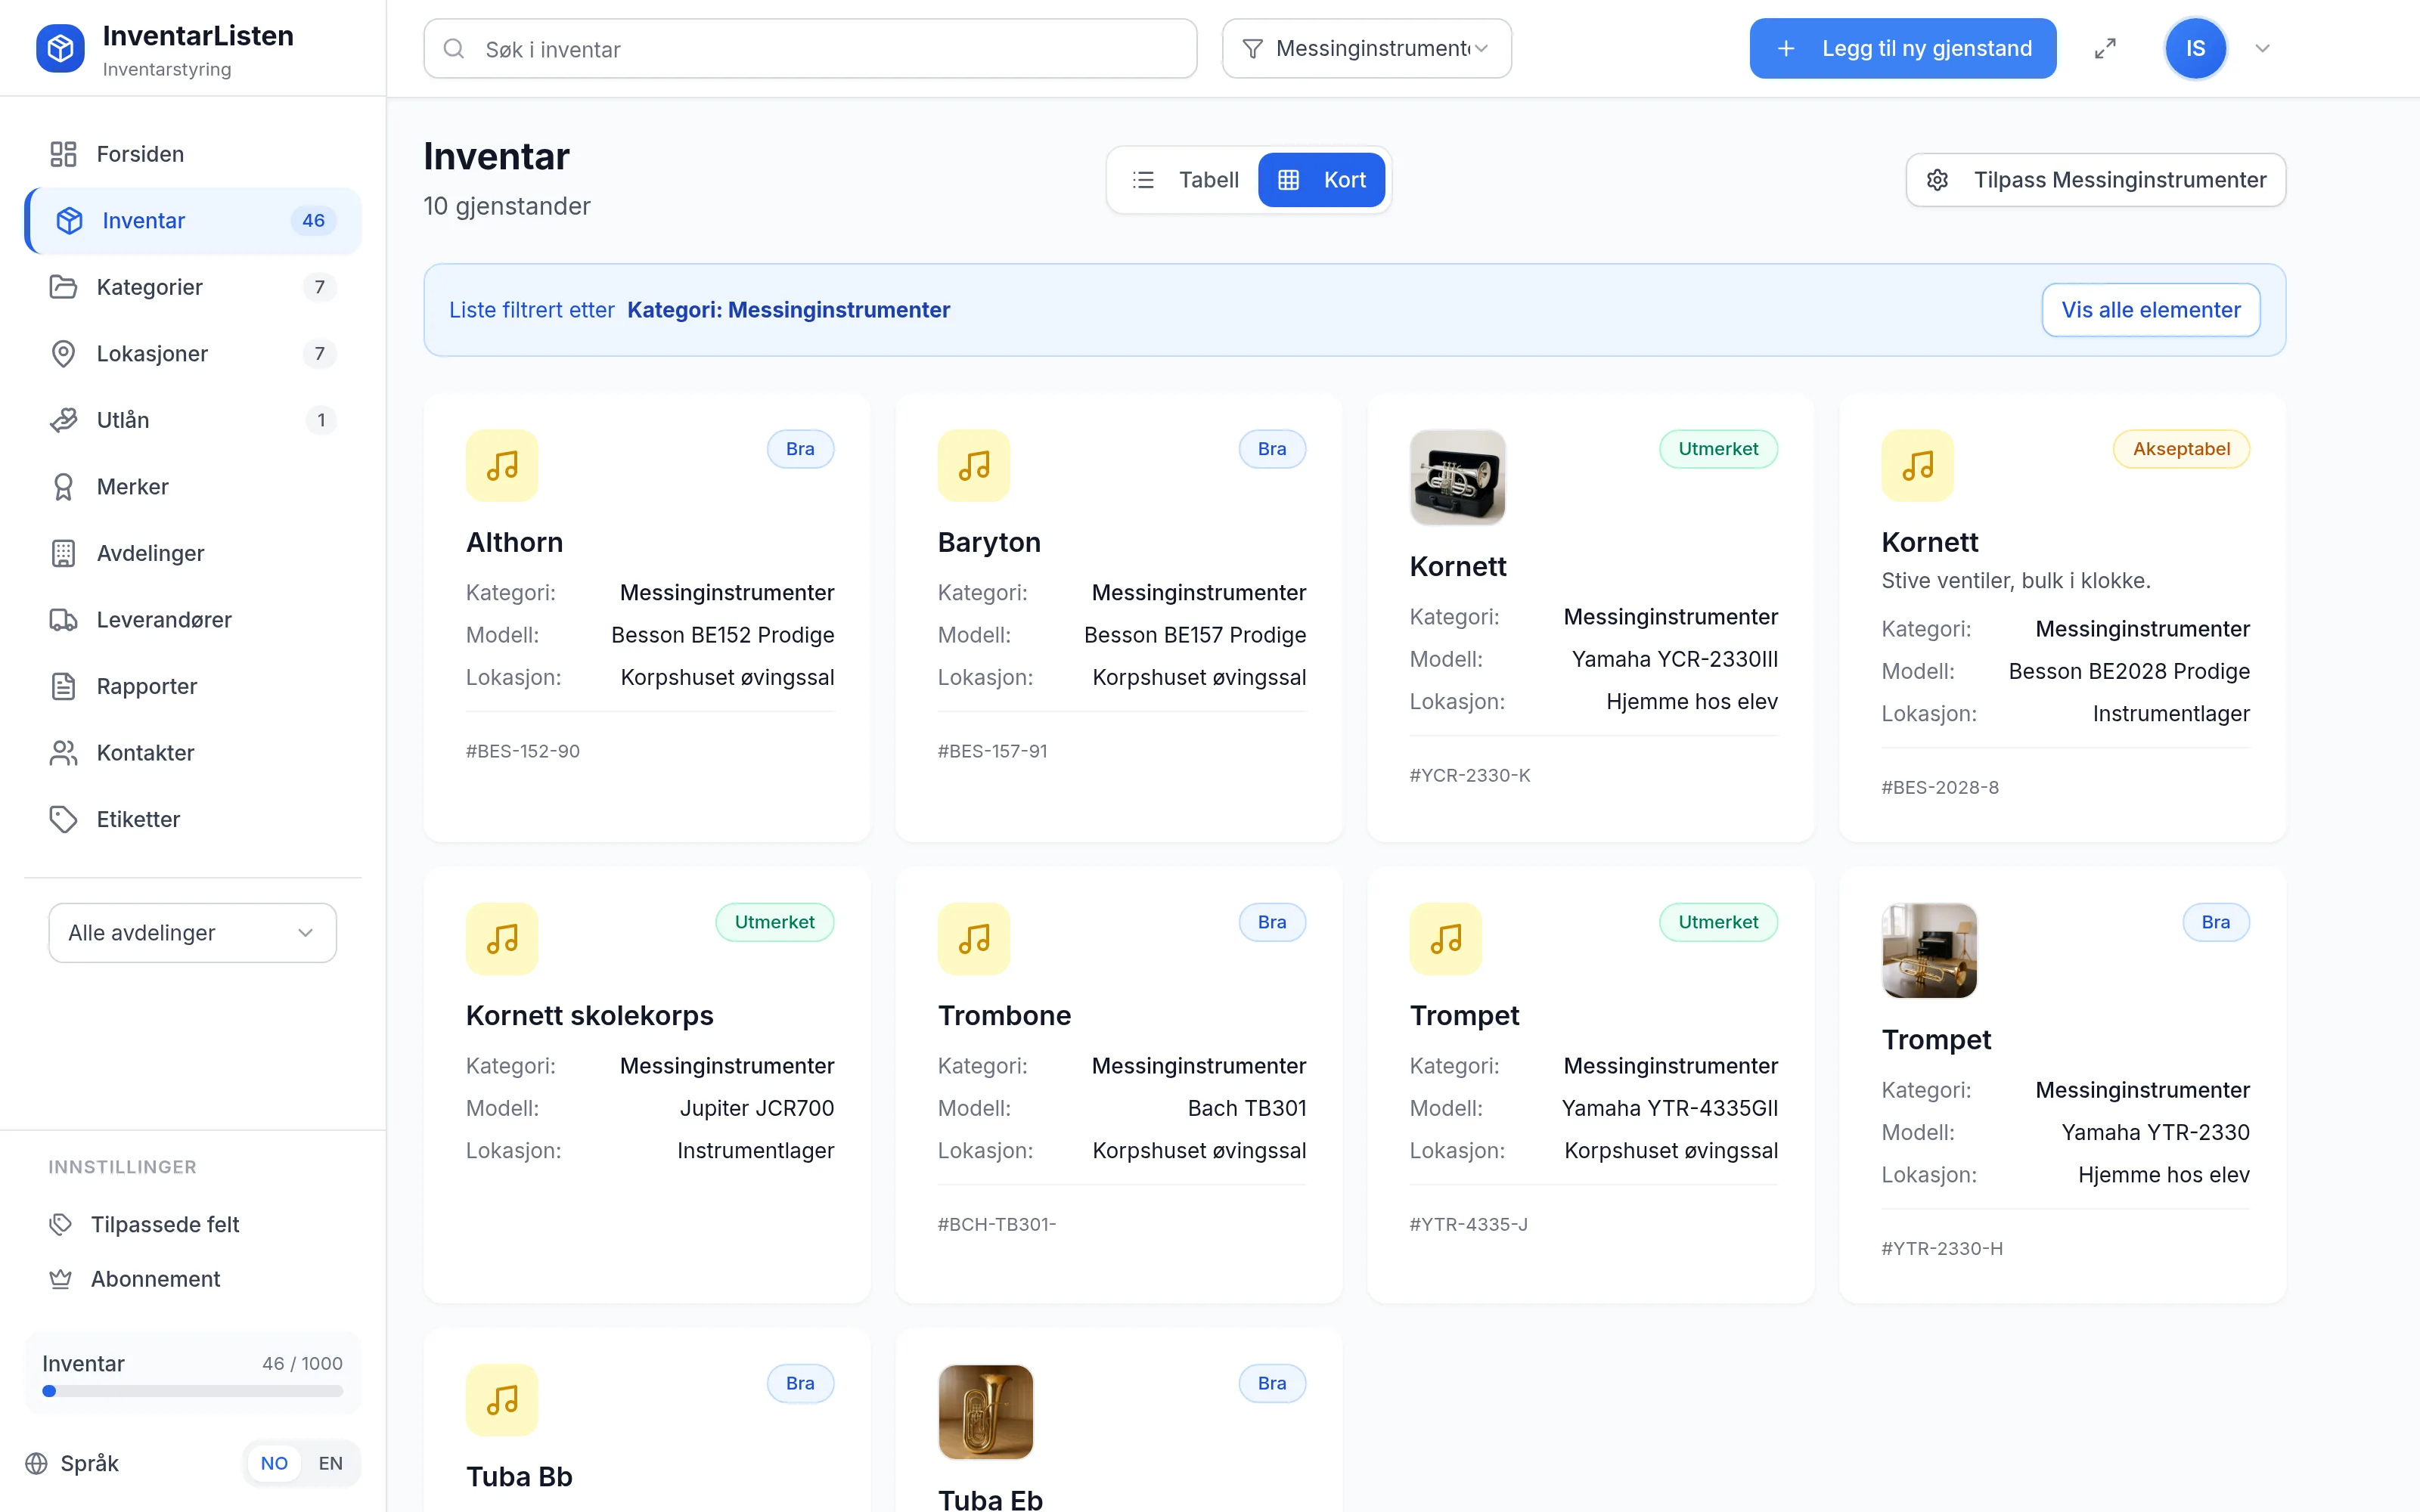The height and width of the screenshot is (1512, 2420).
Task: Open Lokasjoner via the map pin icon
Action: pyautogui.click(x=63, y=354)
